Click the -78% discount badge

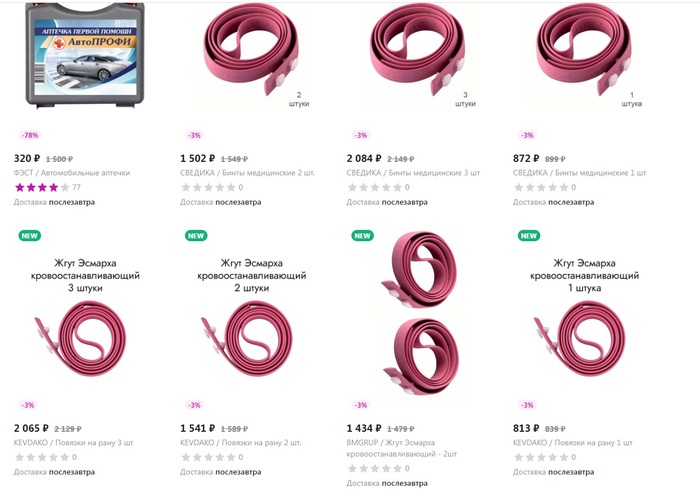(29, 135)
